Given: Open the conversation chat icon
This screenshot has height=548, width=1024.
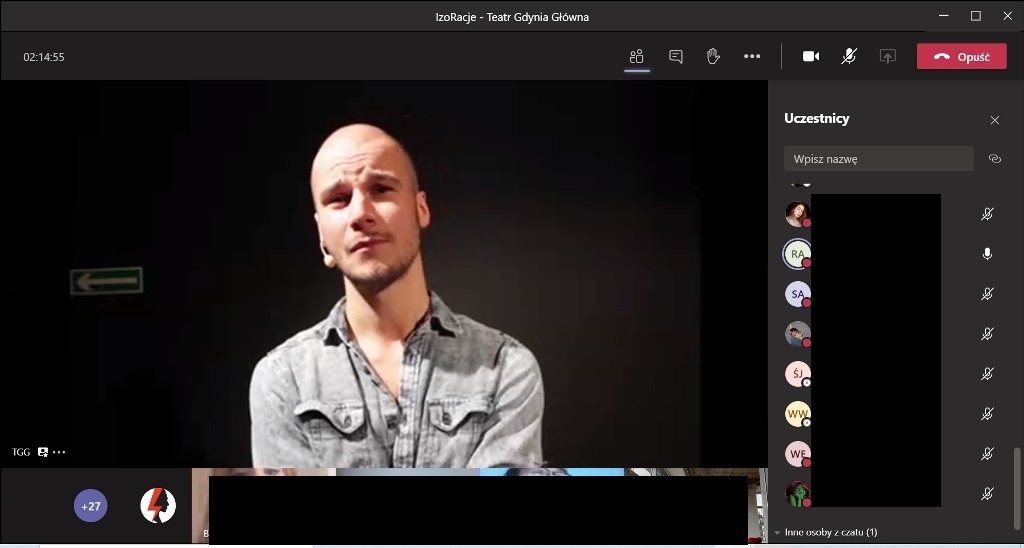Looking at the screenshot, I should [x=675, y=57].
